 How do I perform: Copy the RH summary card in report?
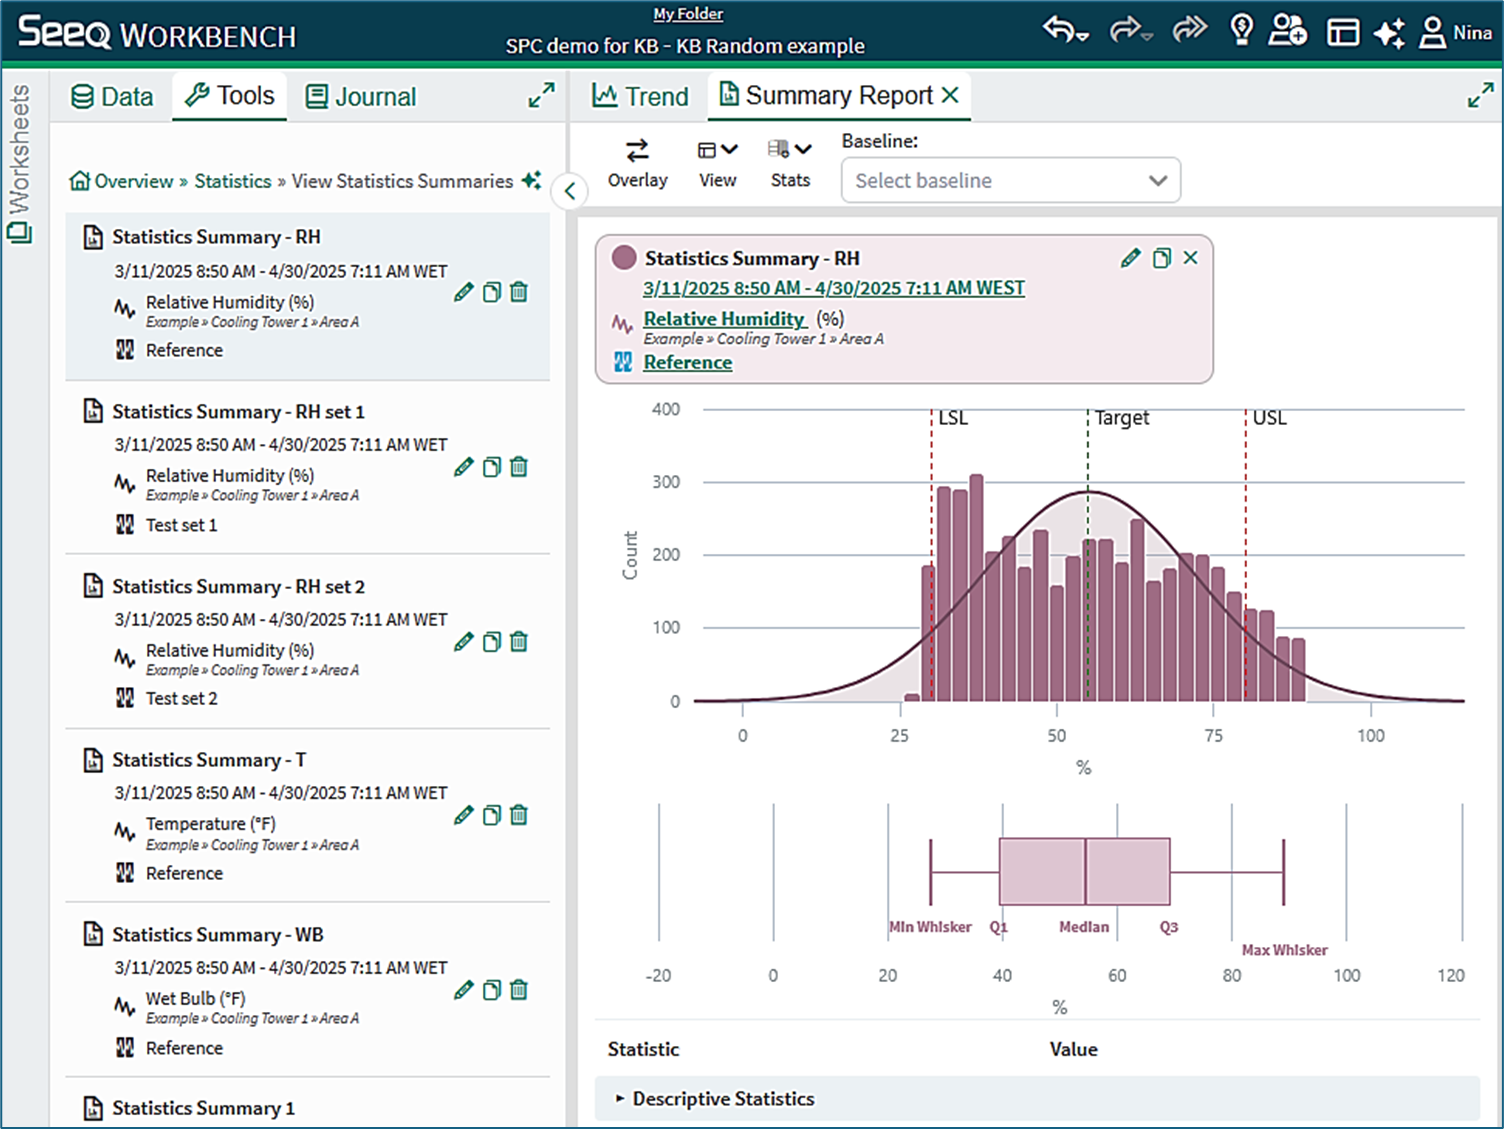pyautogui.click(x=1161, y=258)
